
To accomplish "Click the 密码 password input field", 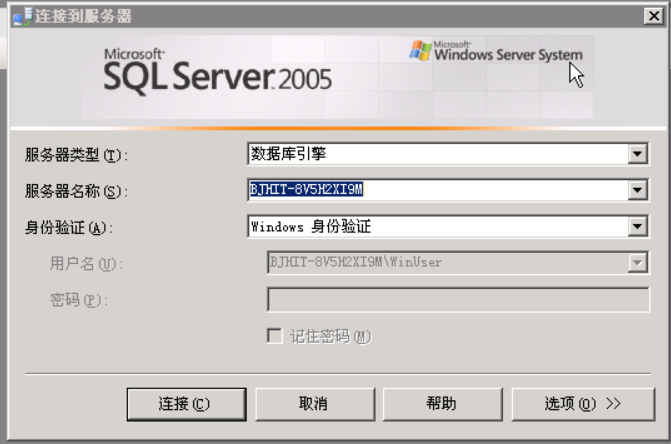I will [458, 299].
